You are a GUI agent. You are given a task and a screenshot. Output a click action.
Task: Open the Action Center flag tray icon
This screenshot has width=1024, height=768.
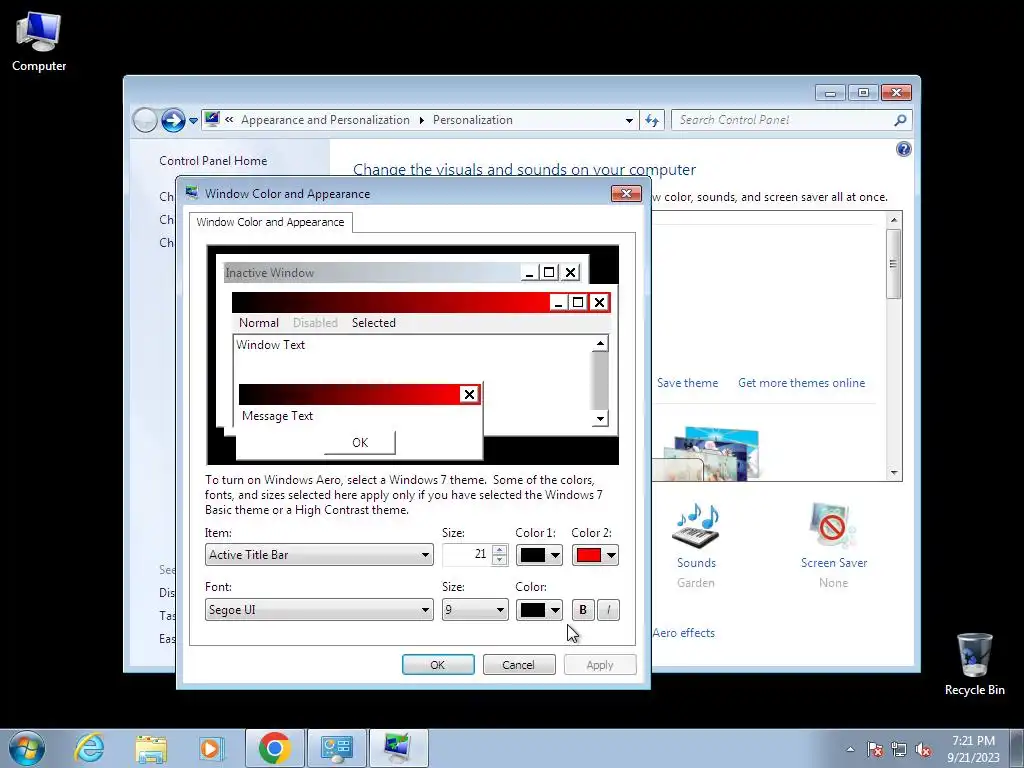pos(875,749)
